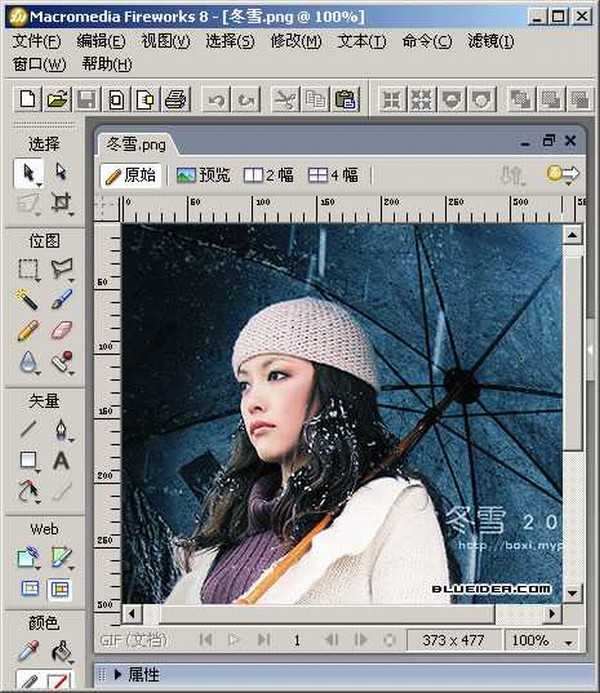Click the Print icon in the toolbar
600x693 pixels.
176,99
